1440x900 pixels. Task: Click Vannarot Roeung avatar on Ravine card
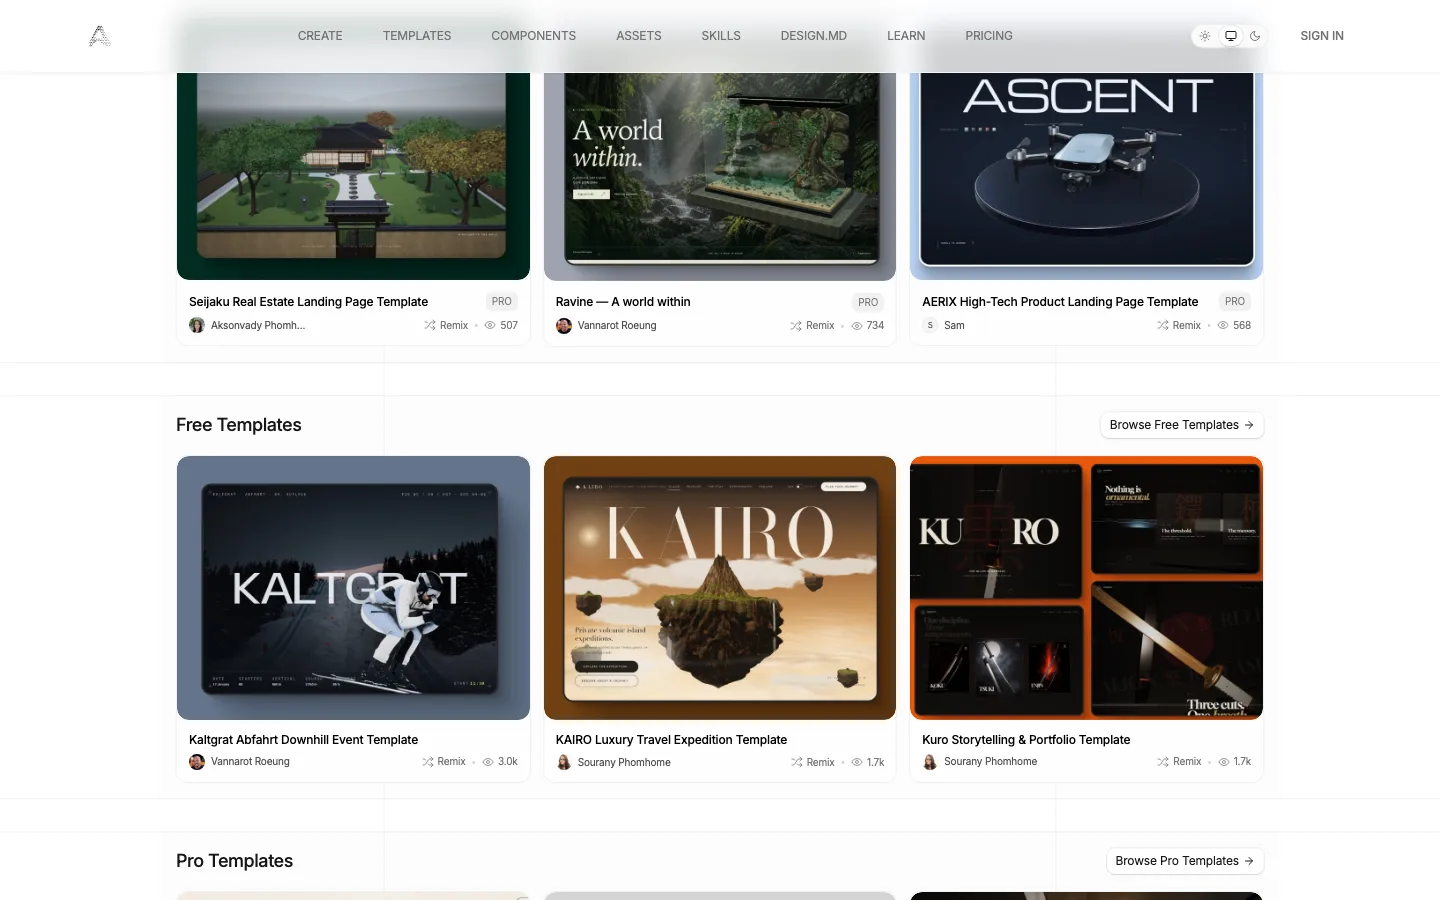(564, 326)
